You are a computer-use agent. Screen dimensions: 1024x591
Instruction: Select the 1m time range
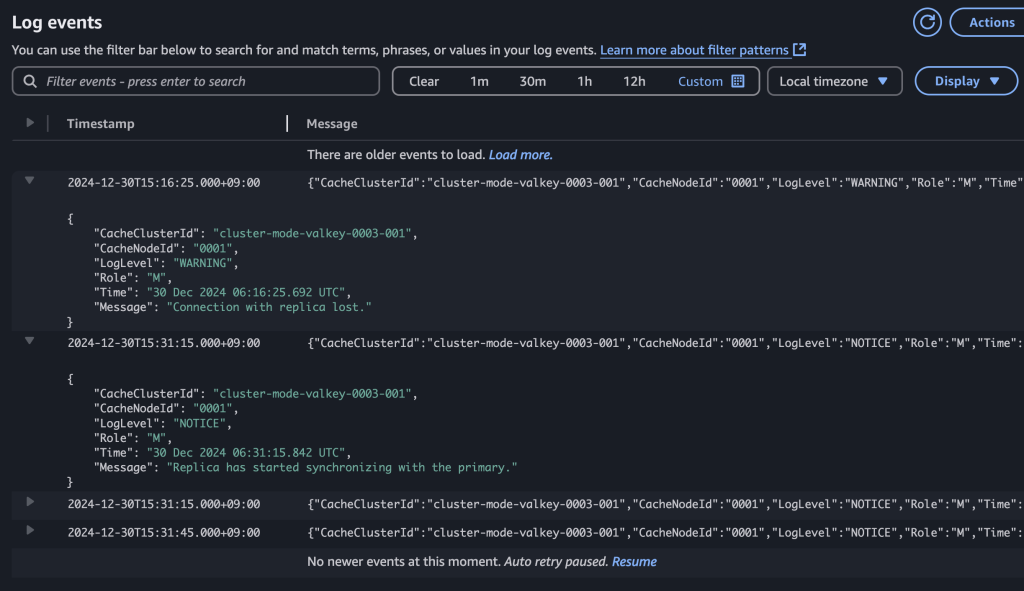pyautogui.click(x=479, y=81)
